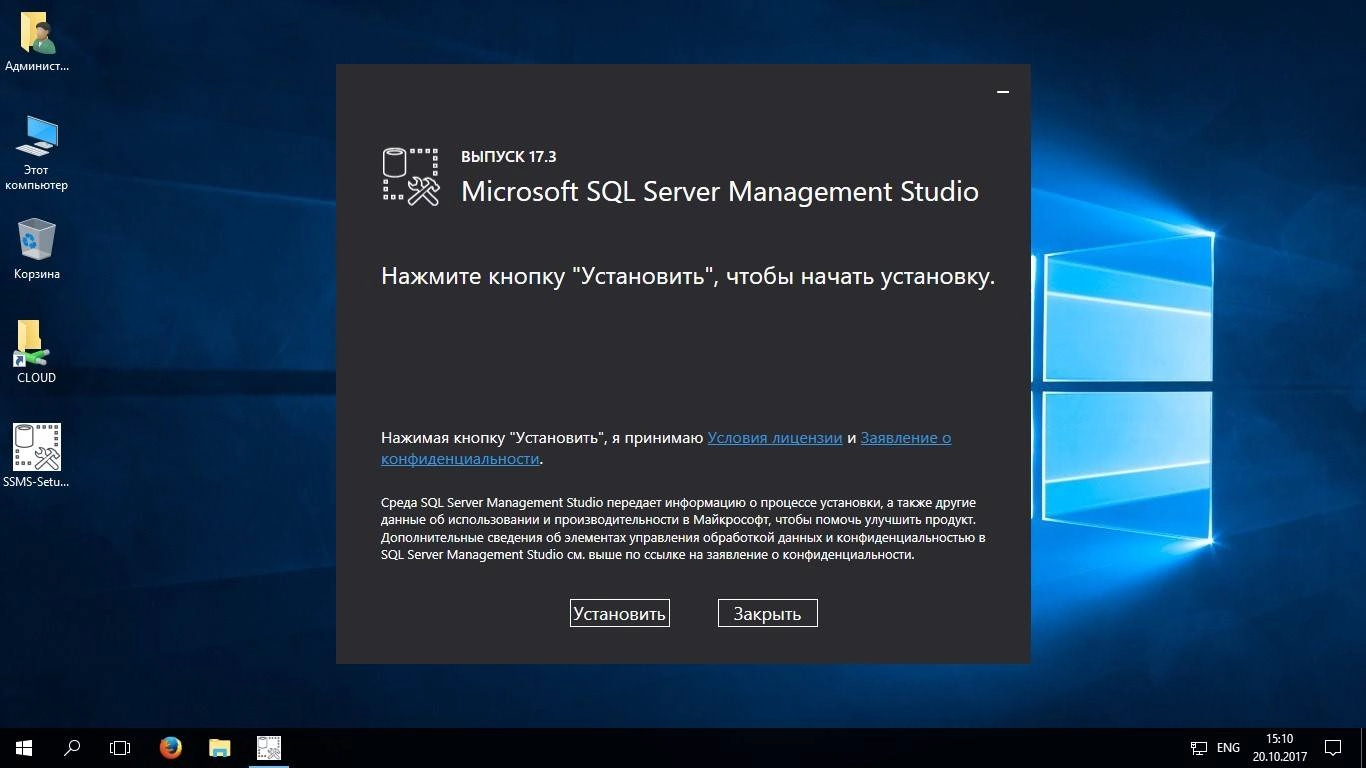Minimize the SSMS installer window
The image size is (1366, 768).
[x=1003, y=92]
